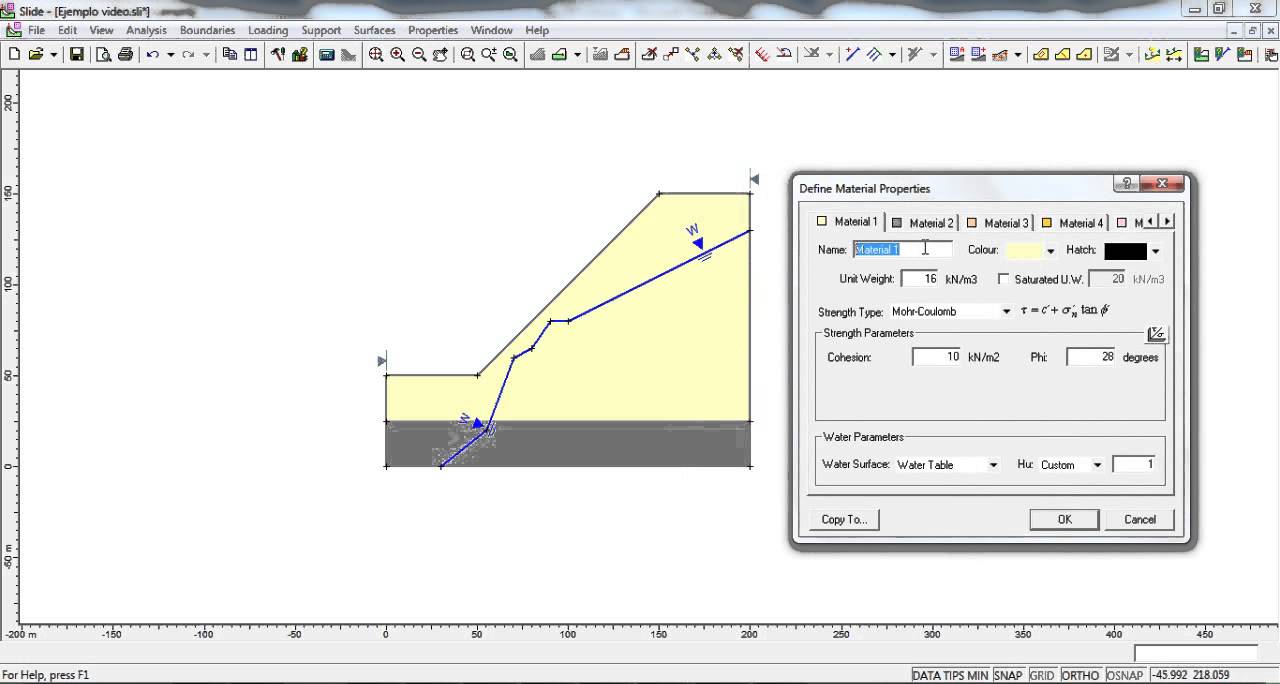
Task: Click the blue hatched lines icon
Action: pyautogui.click(x=874, y=55)
